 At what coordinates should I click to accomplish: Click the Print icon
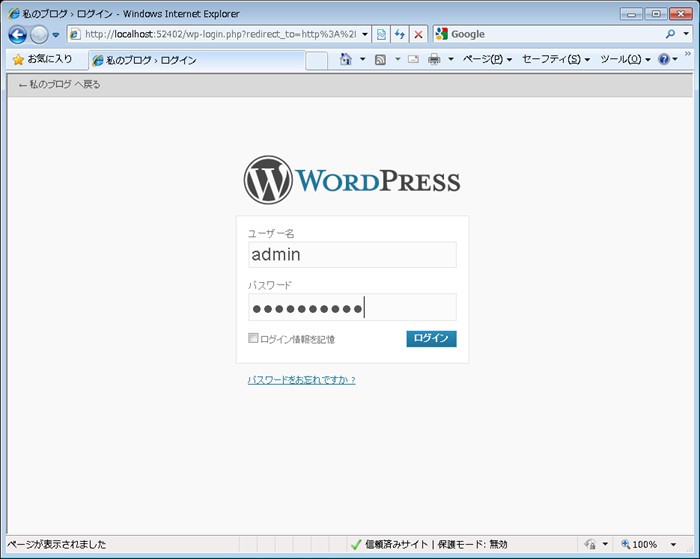pos(434,59)
